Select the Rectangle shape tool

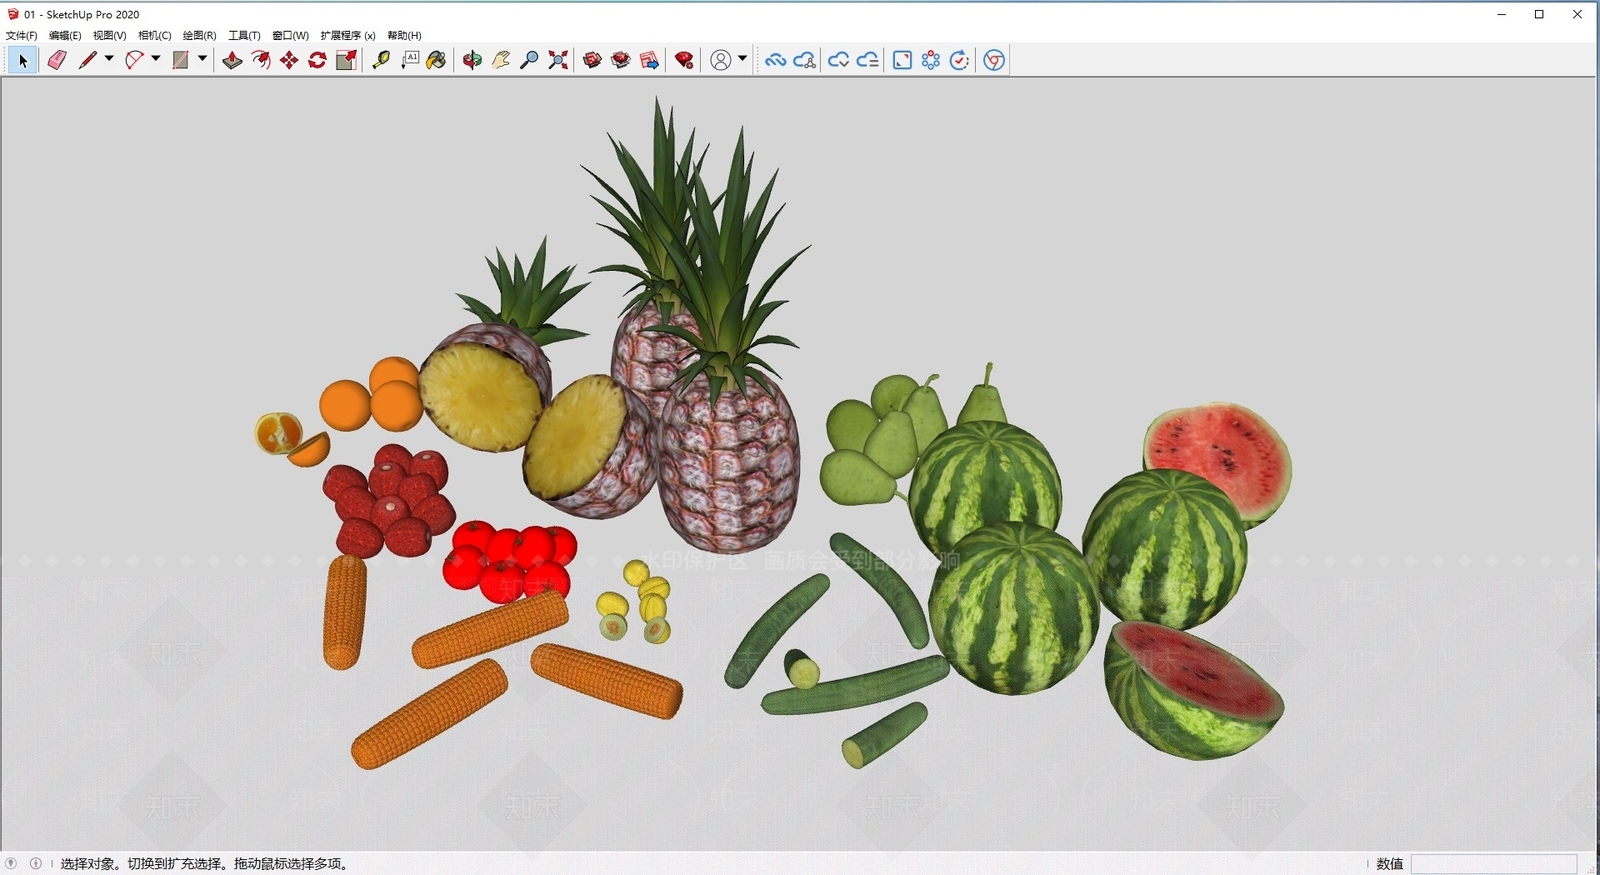(180, 60)
